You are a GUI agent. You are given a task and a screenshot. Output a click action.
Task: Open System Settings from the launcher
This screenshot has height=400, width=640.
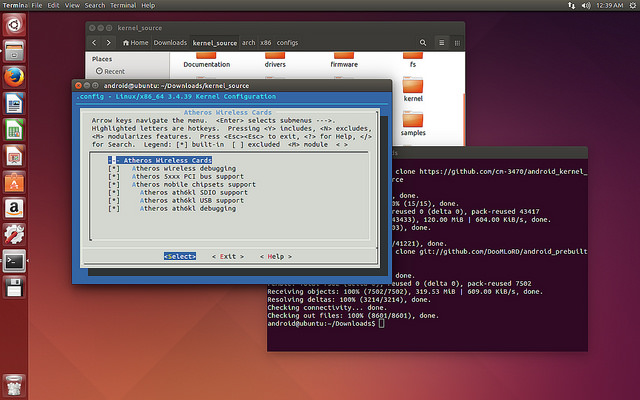14,235
